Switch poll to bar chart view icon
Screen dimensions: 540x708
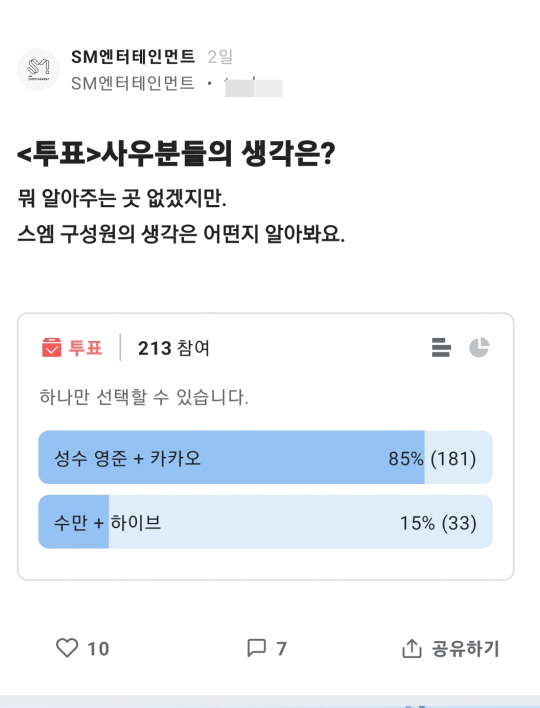441,347
